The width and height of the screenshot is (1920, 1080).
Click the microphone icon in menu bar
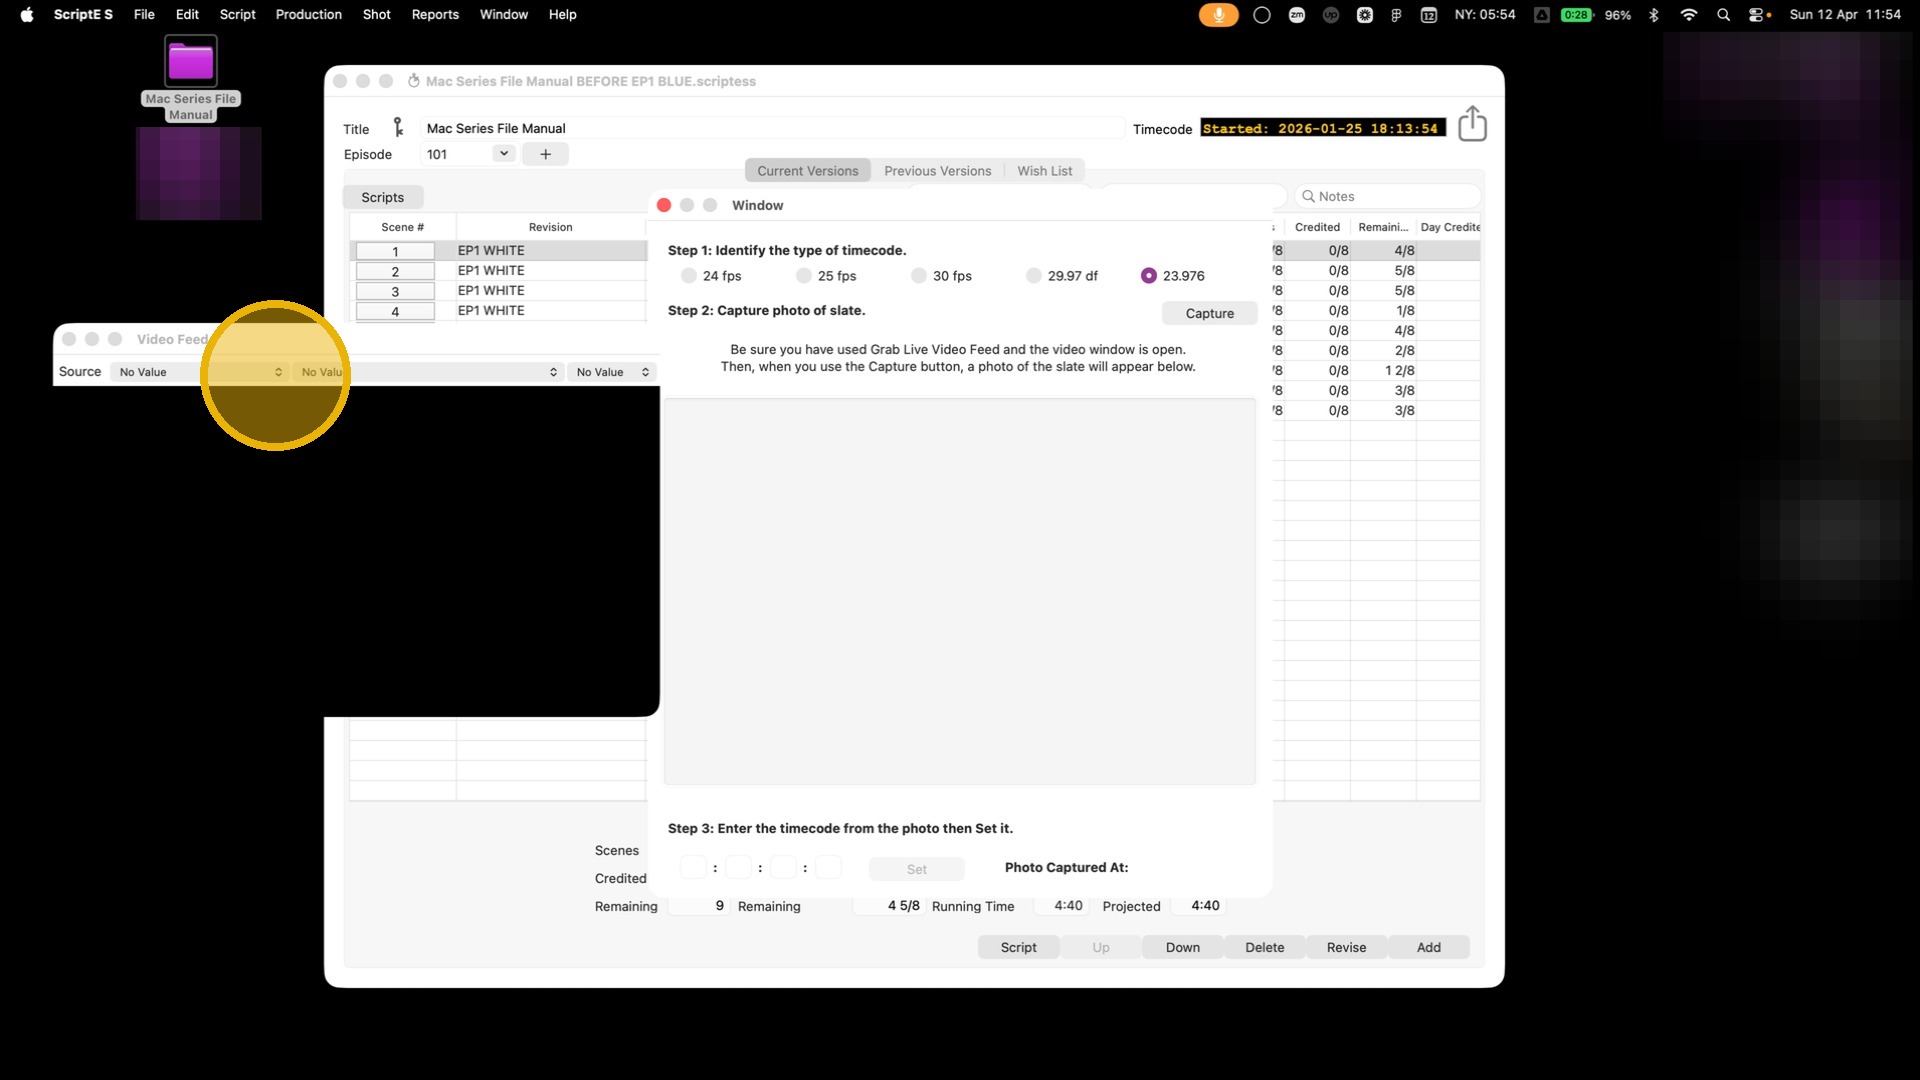[1218, 15]
